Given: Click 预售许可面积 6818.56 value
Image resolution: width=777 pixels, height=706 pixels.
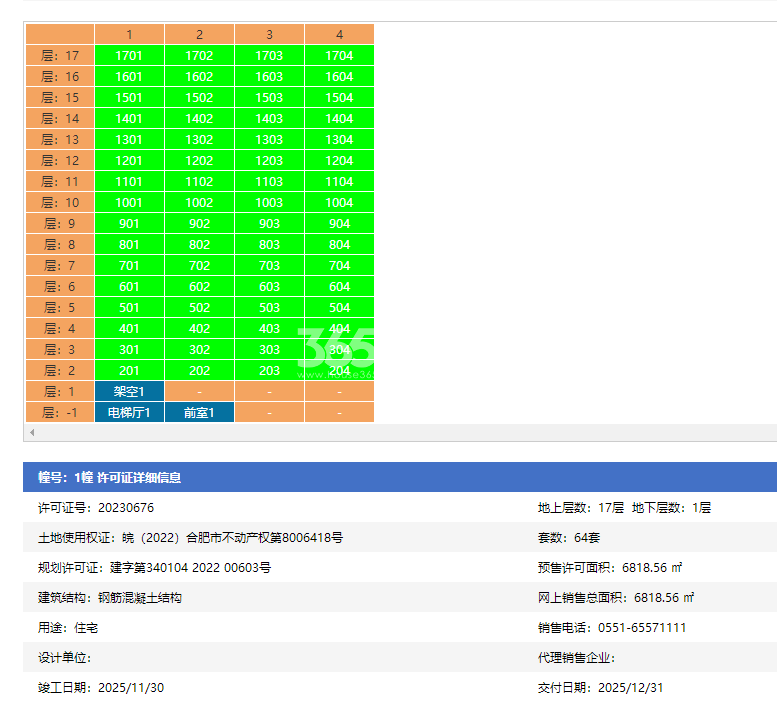Looking at the screenshot, I should (x=652, y=567).
